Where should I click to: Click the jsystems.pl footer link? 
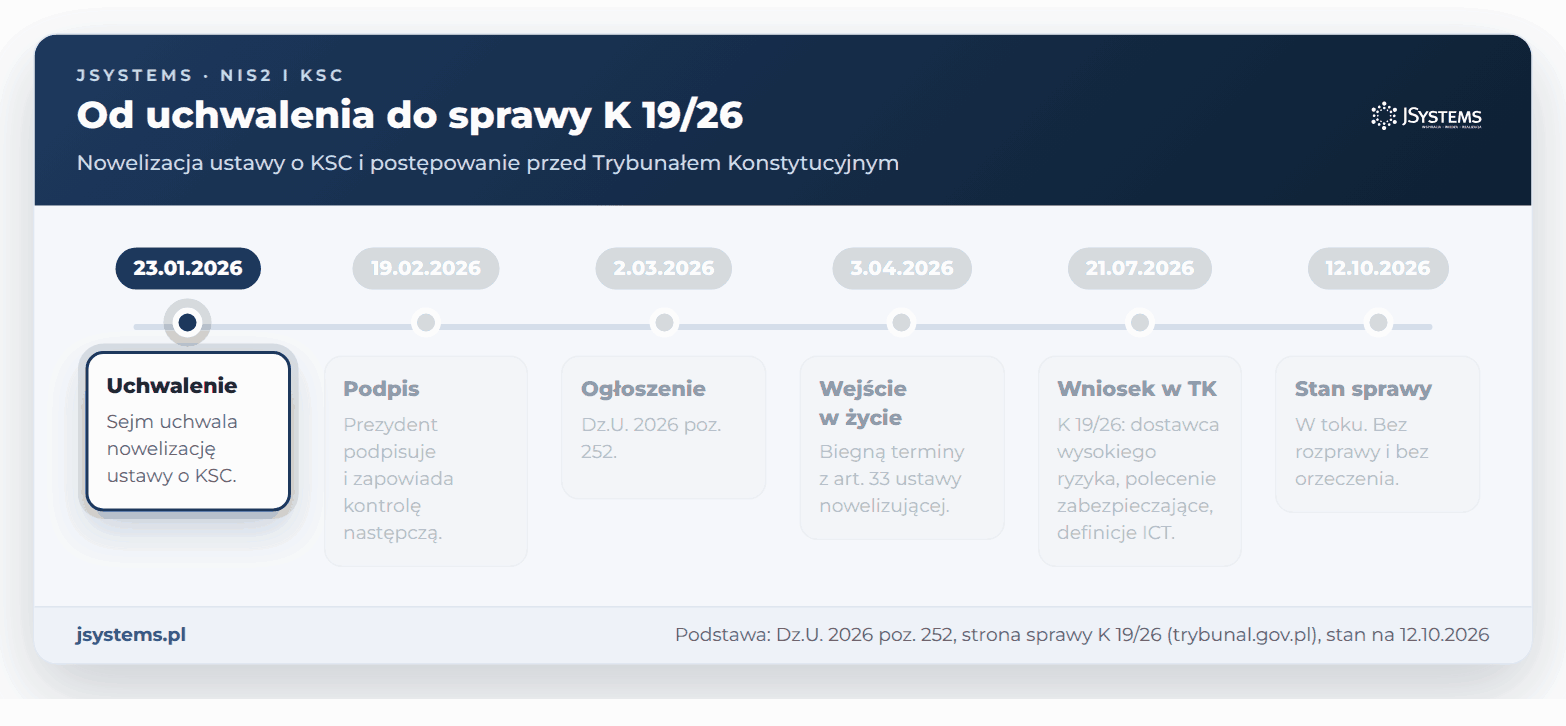pyautogui.click(x=131, y=634)
